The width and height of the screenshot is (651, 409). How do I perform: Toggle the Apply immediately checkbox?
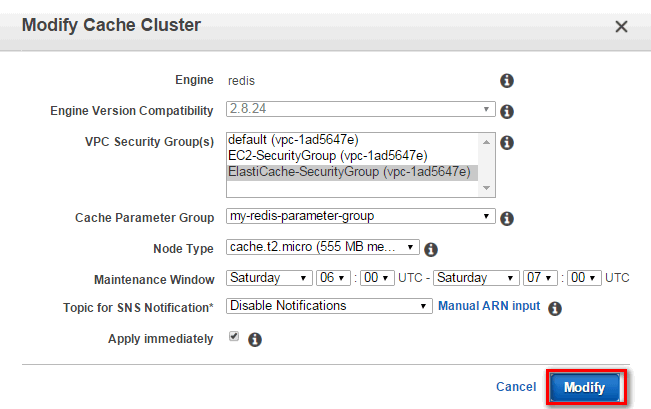point(234,336)
